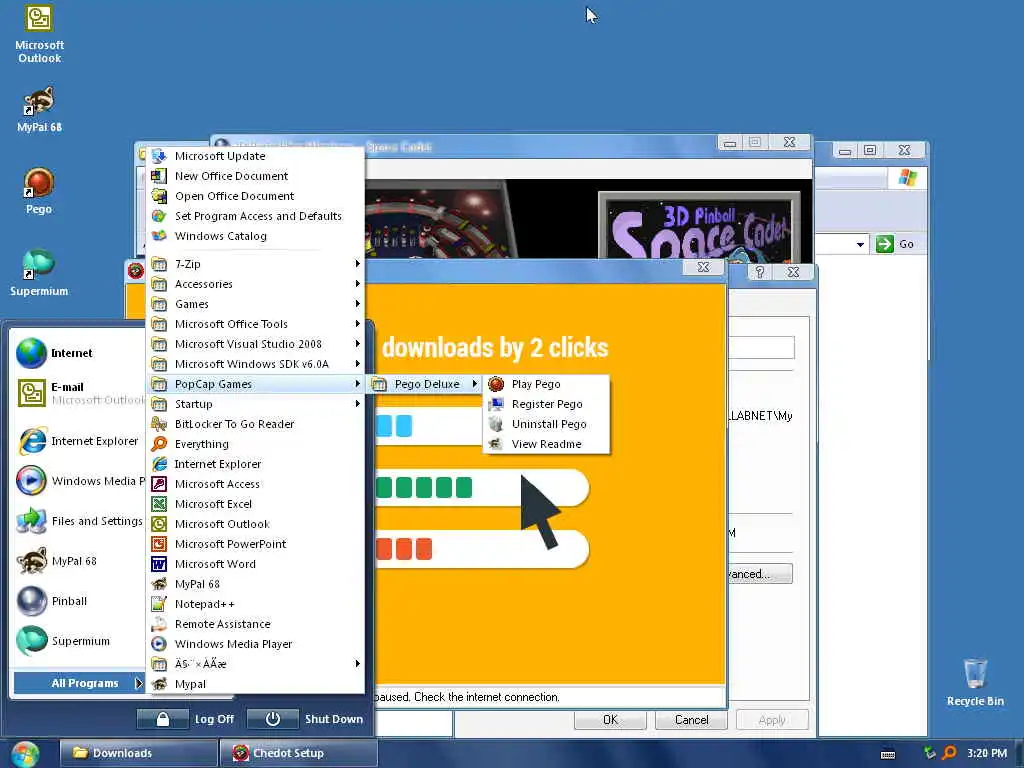
Task: Click All Programs in Start menu
Action: pyautogui.click(x=79, y=683)
